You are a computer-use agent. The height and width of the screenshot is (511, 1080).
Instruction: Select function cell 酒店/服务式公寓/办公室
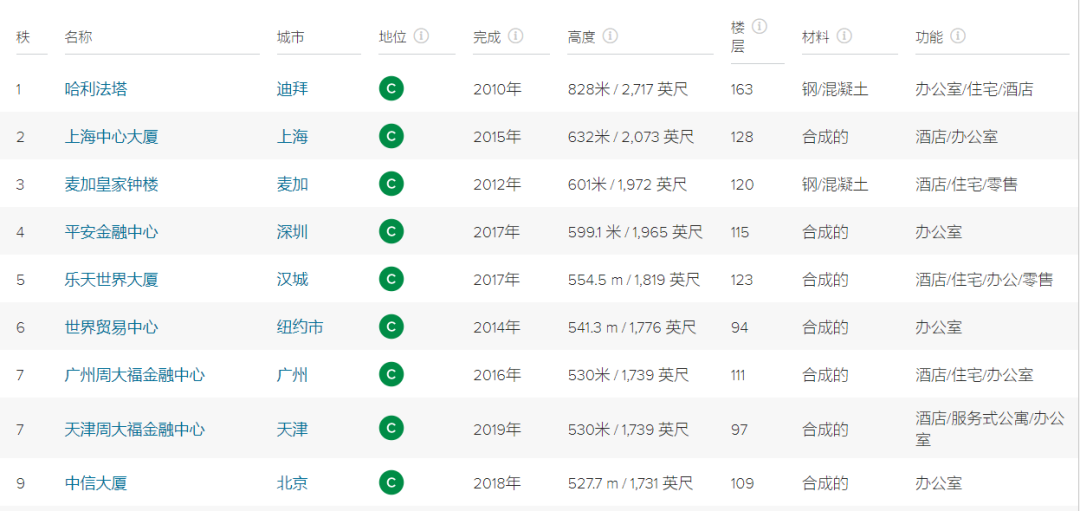point(990,428)
